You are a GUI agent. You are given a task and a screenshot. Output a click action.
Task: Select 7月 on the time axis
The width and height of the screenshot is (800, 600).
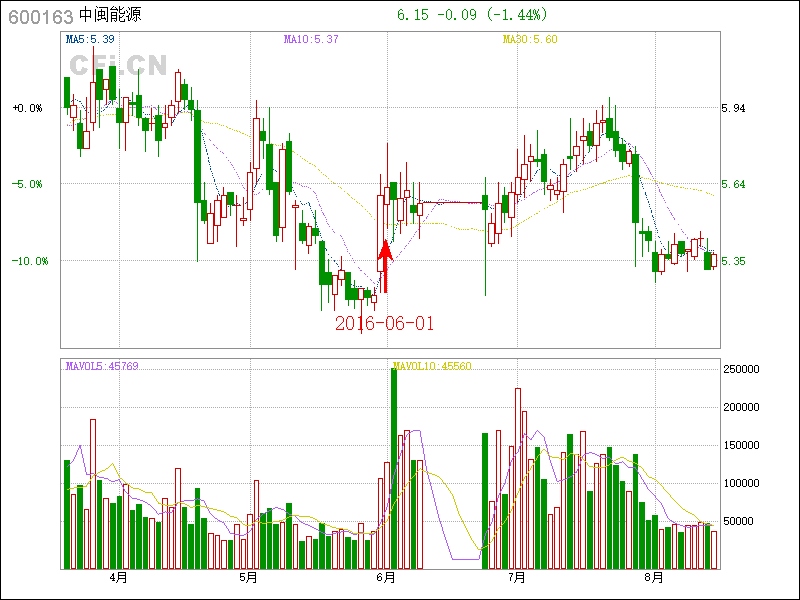516,578
